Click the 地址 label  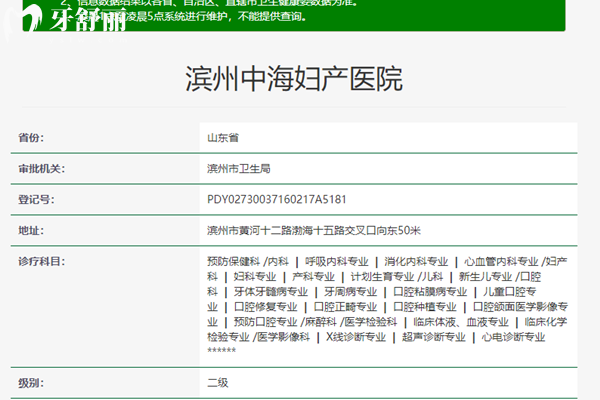pyautogui.click(x=31, y=230)
